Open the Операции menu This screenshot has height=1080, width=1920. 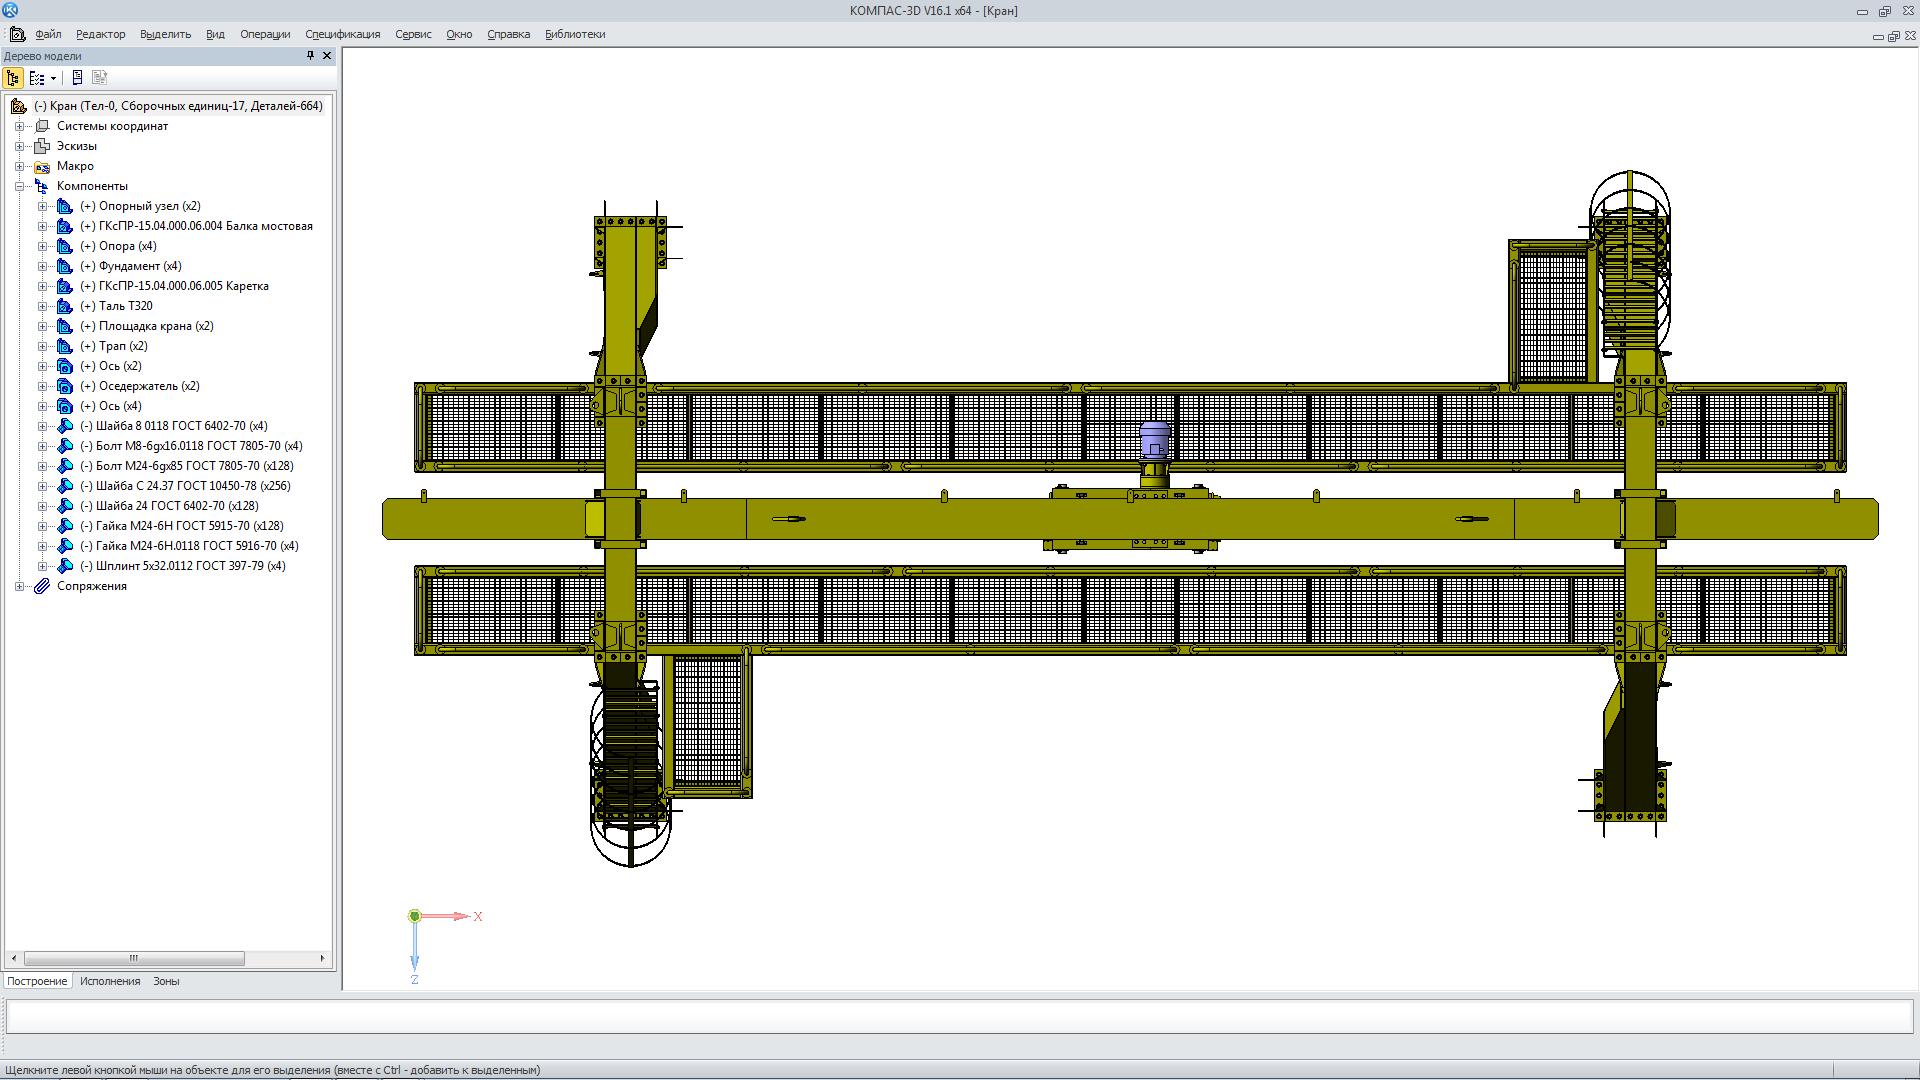pyautogui.click(x=264, y=34)
